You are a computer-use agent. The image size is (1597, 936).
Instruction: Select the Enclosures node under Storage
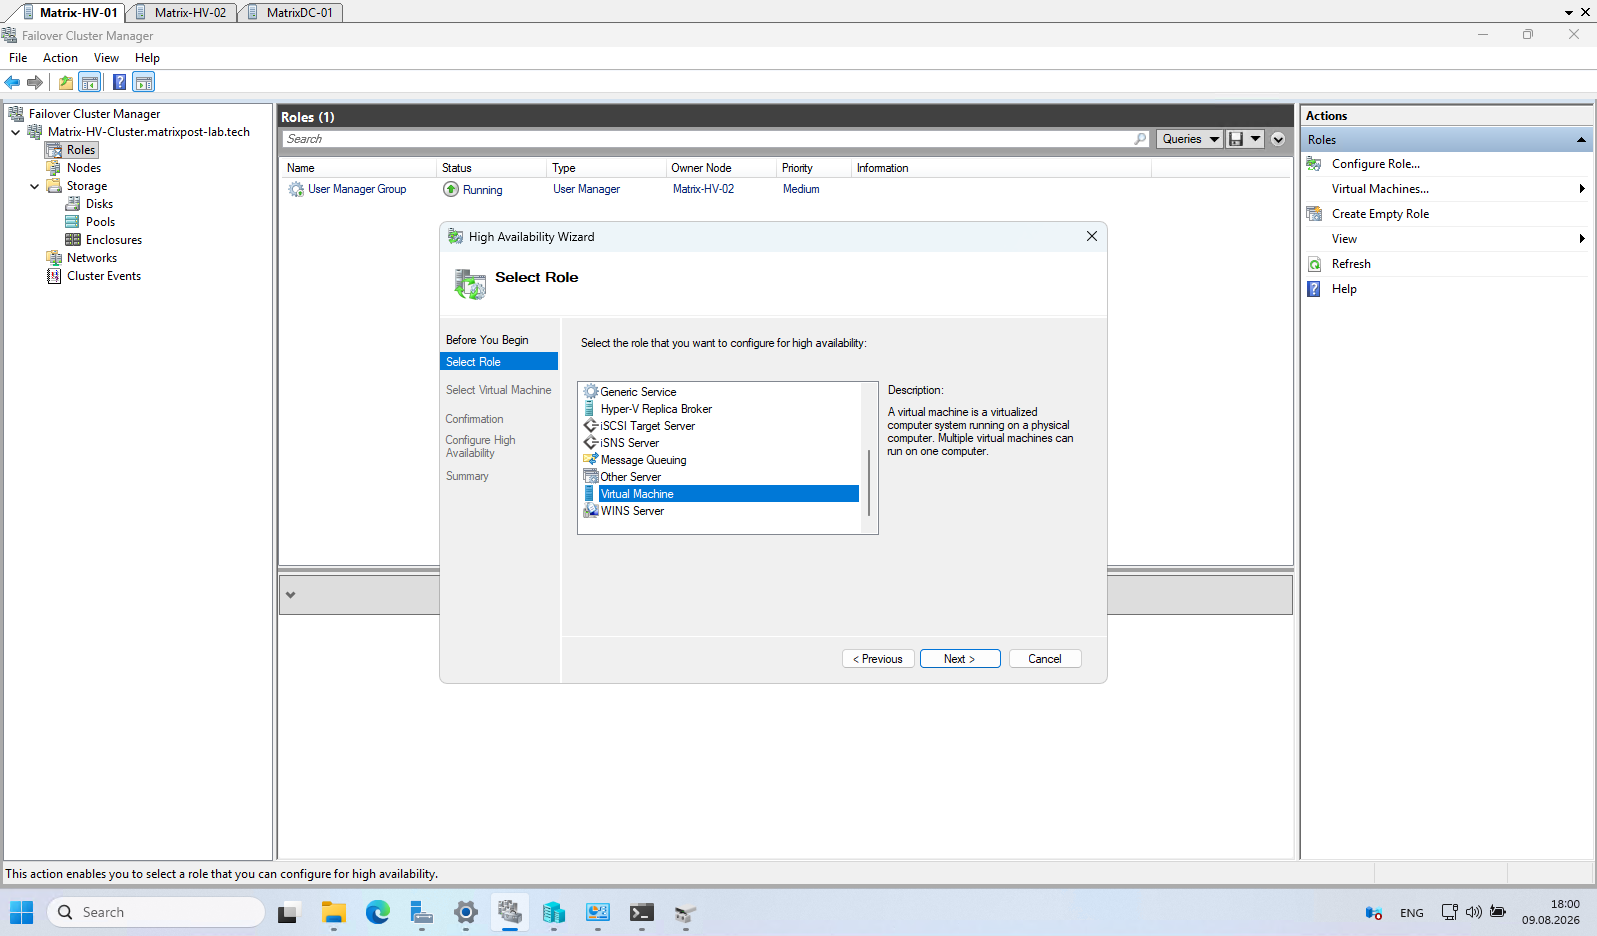tap(113, 240)
